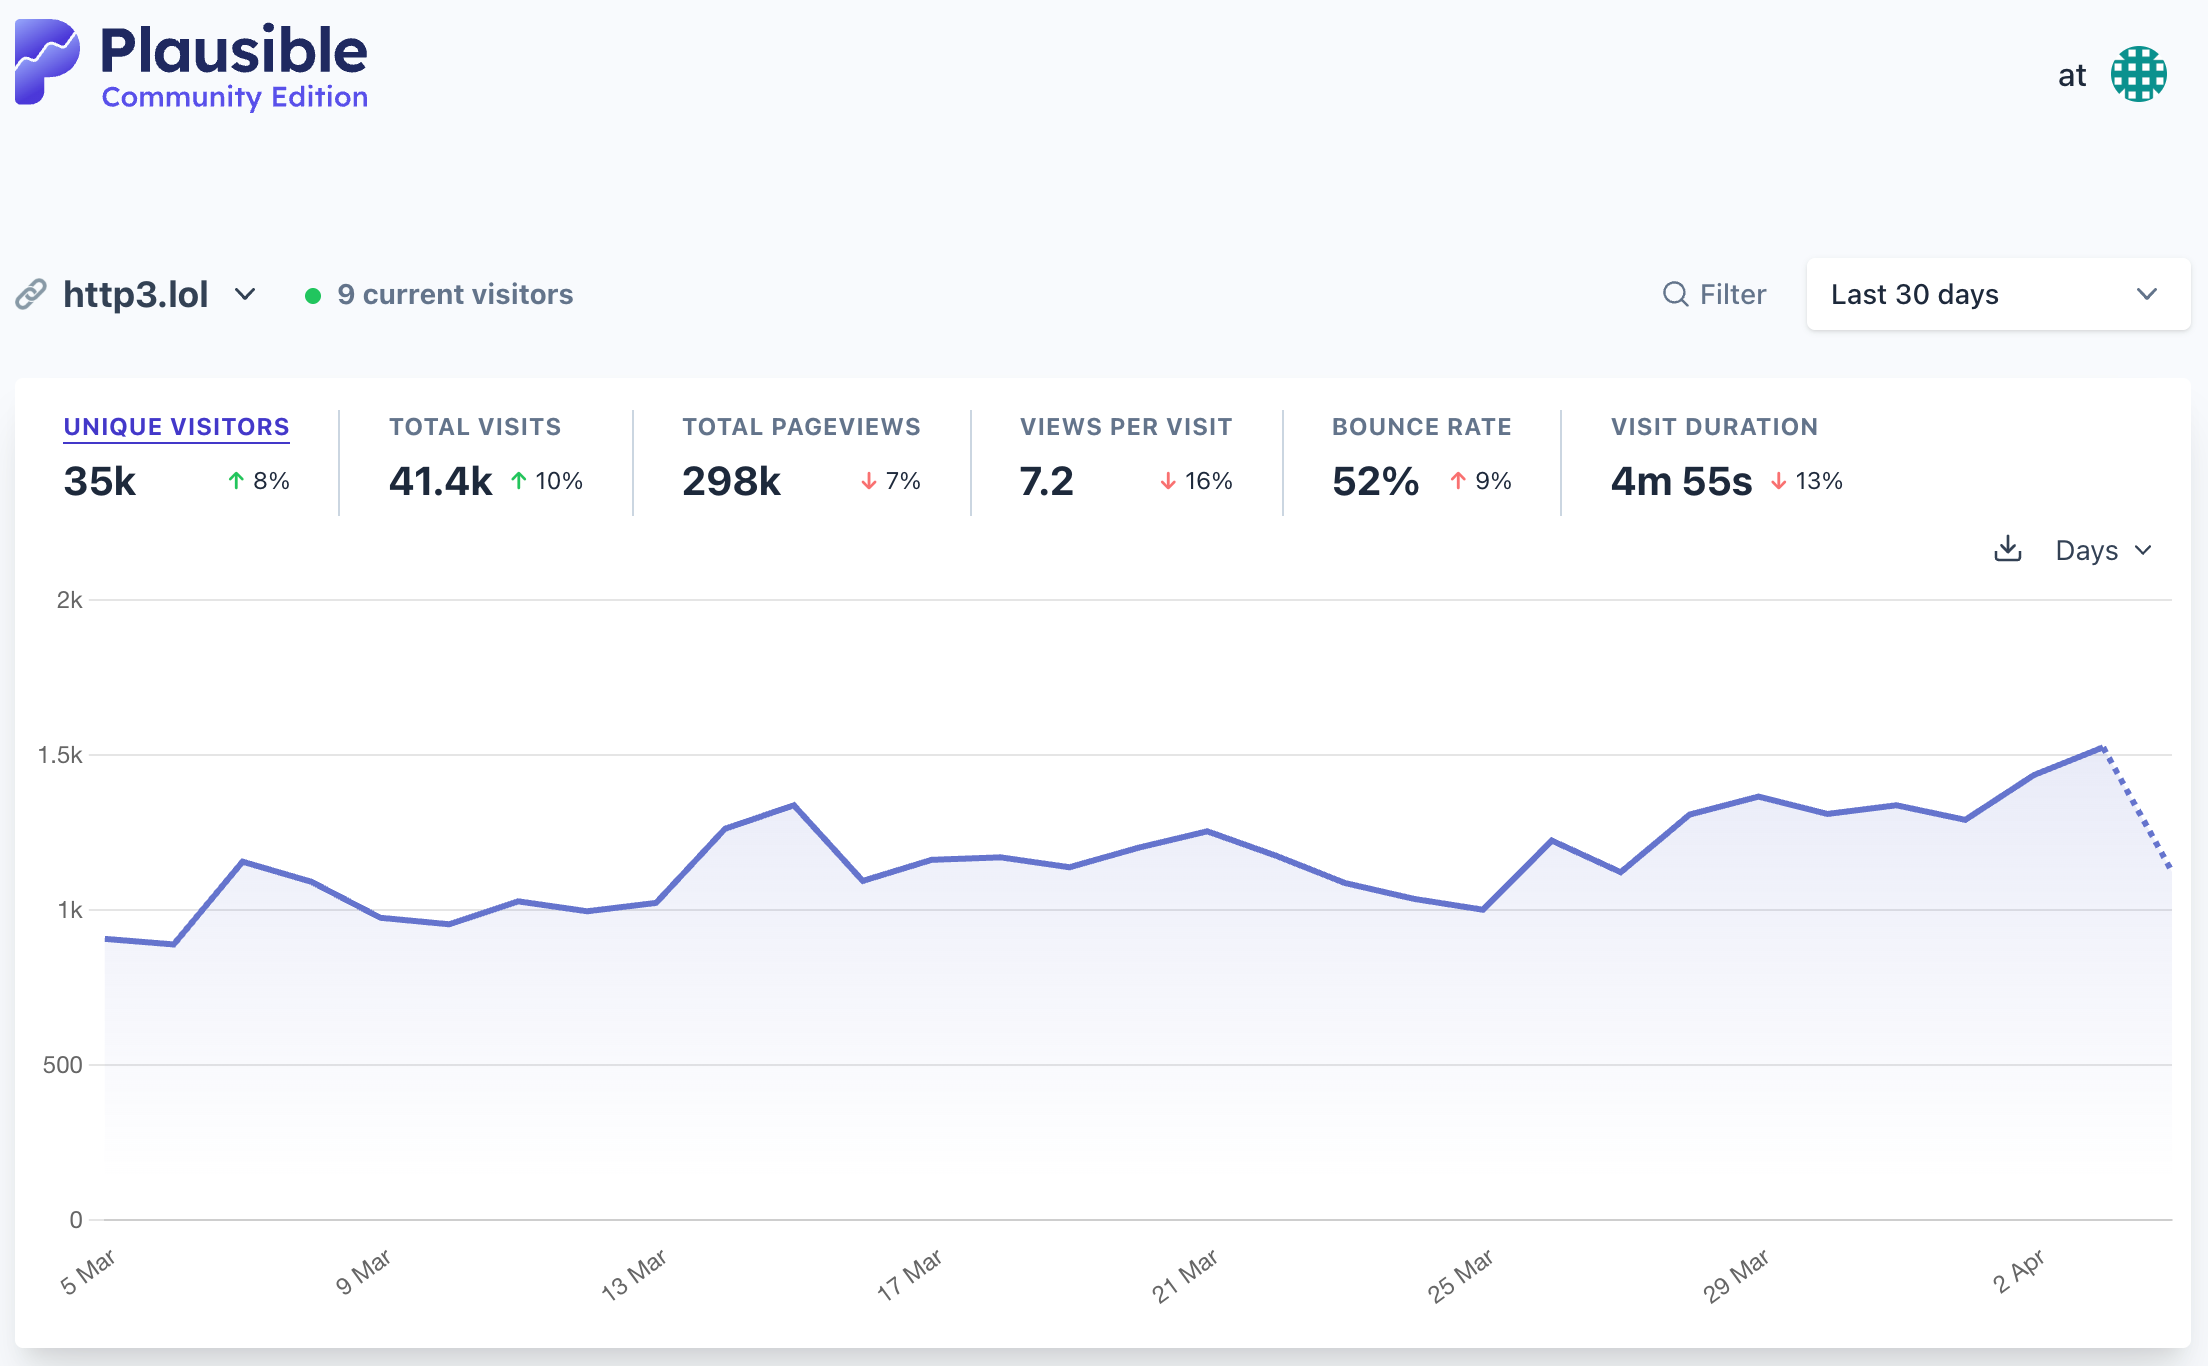Image resolution: width=2208 pixels, height=1366 pixels.
Task: Select the Unique Visitors metric tab
Action: coord(176,427)
